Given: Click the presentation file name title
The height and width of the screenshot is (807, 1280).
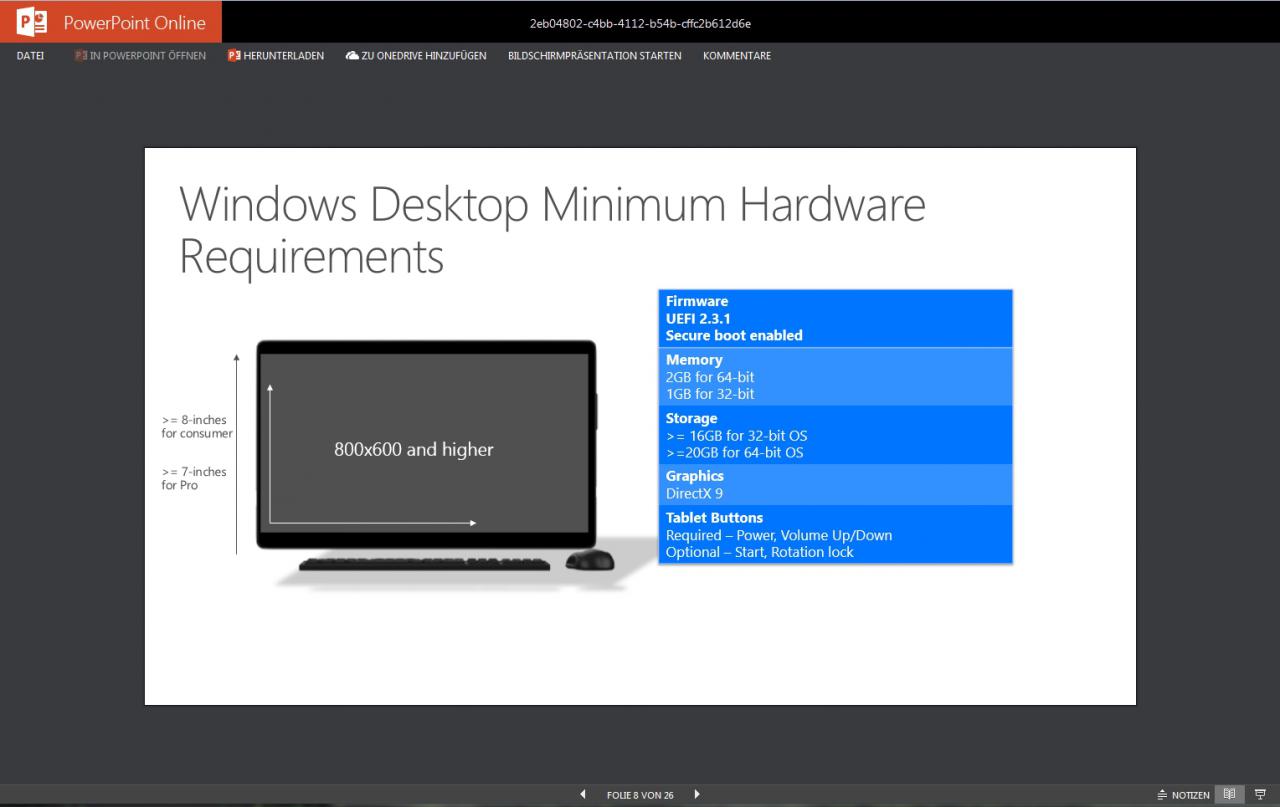Looking at the screenshot, I should point(640,23).
